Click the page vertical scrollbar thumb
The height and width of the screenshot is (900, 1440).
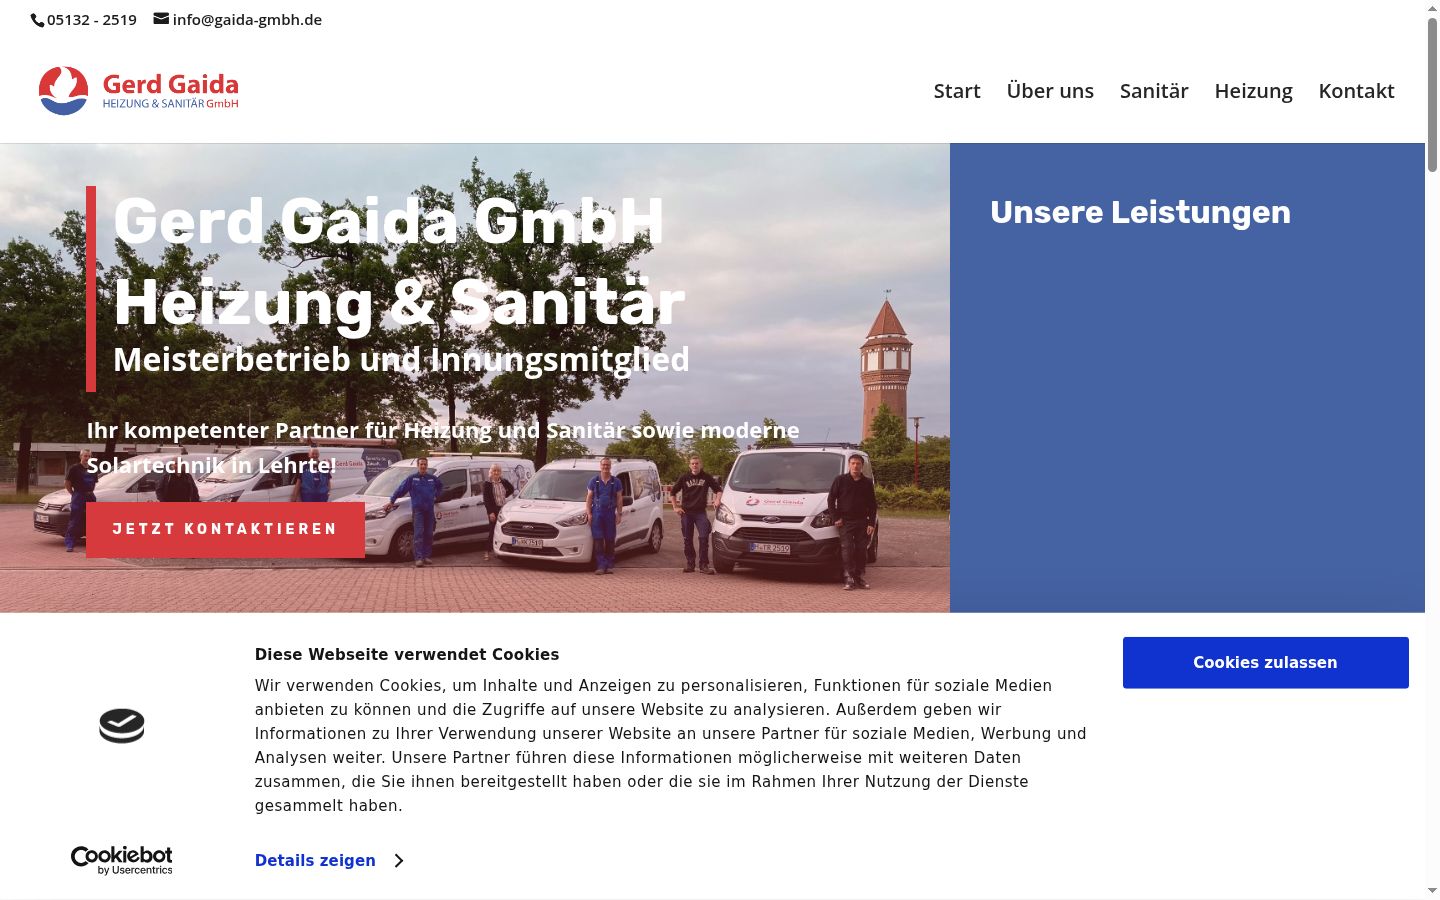point(1432,95)
